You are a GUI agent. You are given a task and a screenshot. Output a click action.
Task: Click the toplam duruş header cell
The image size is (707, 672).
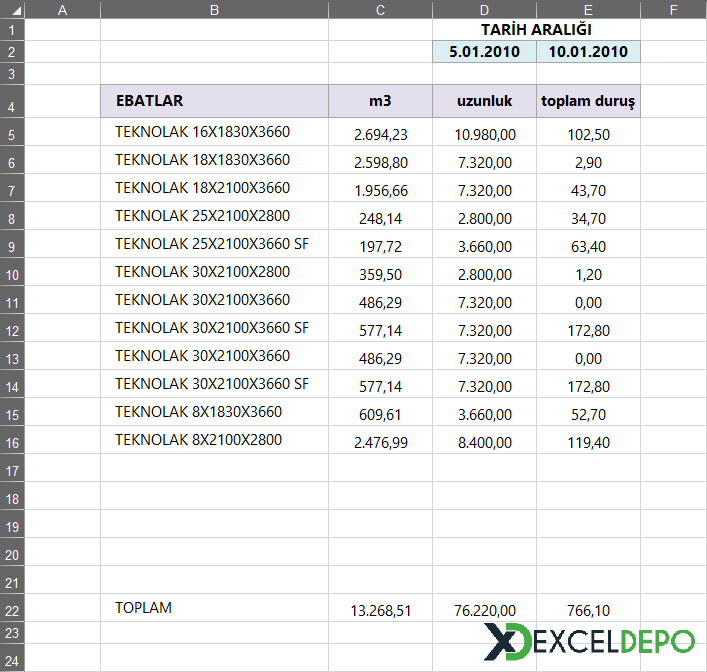point(588,101)
